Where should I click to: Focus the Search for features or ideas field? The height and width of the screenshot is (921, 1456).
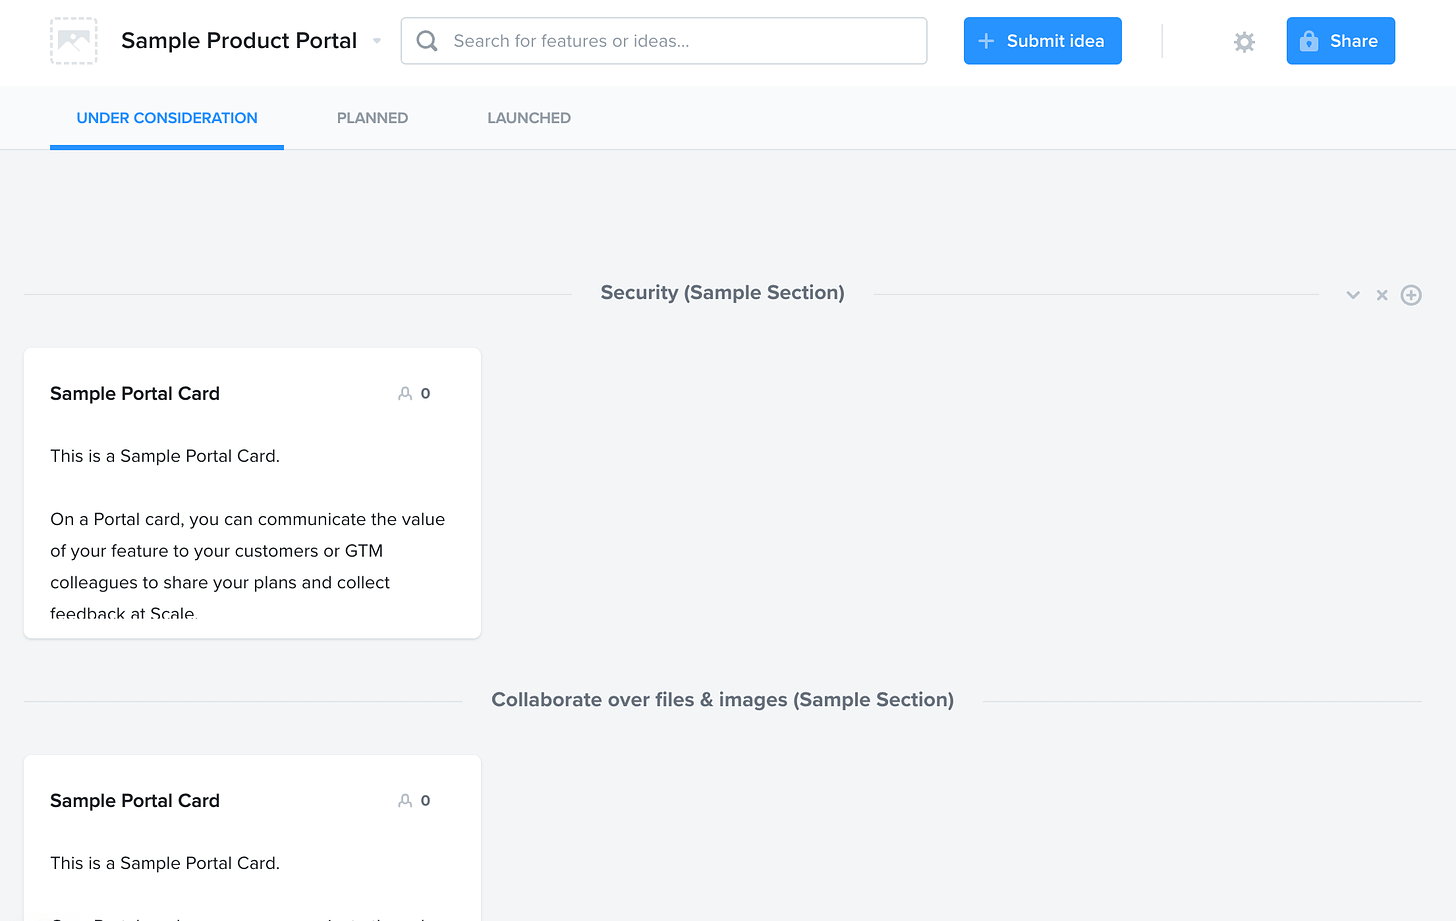[x=664, y=41]
